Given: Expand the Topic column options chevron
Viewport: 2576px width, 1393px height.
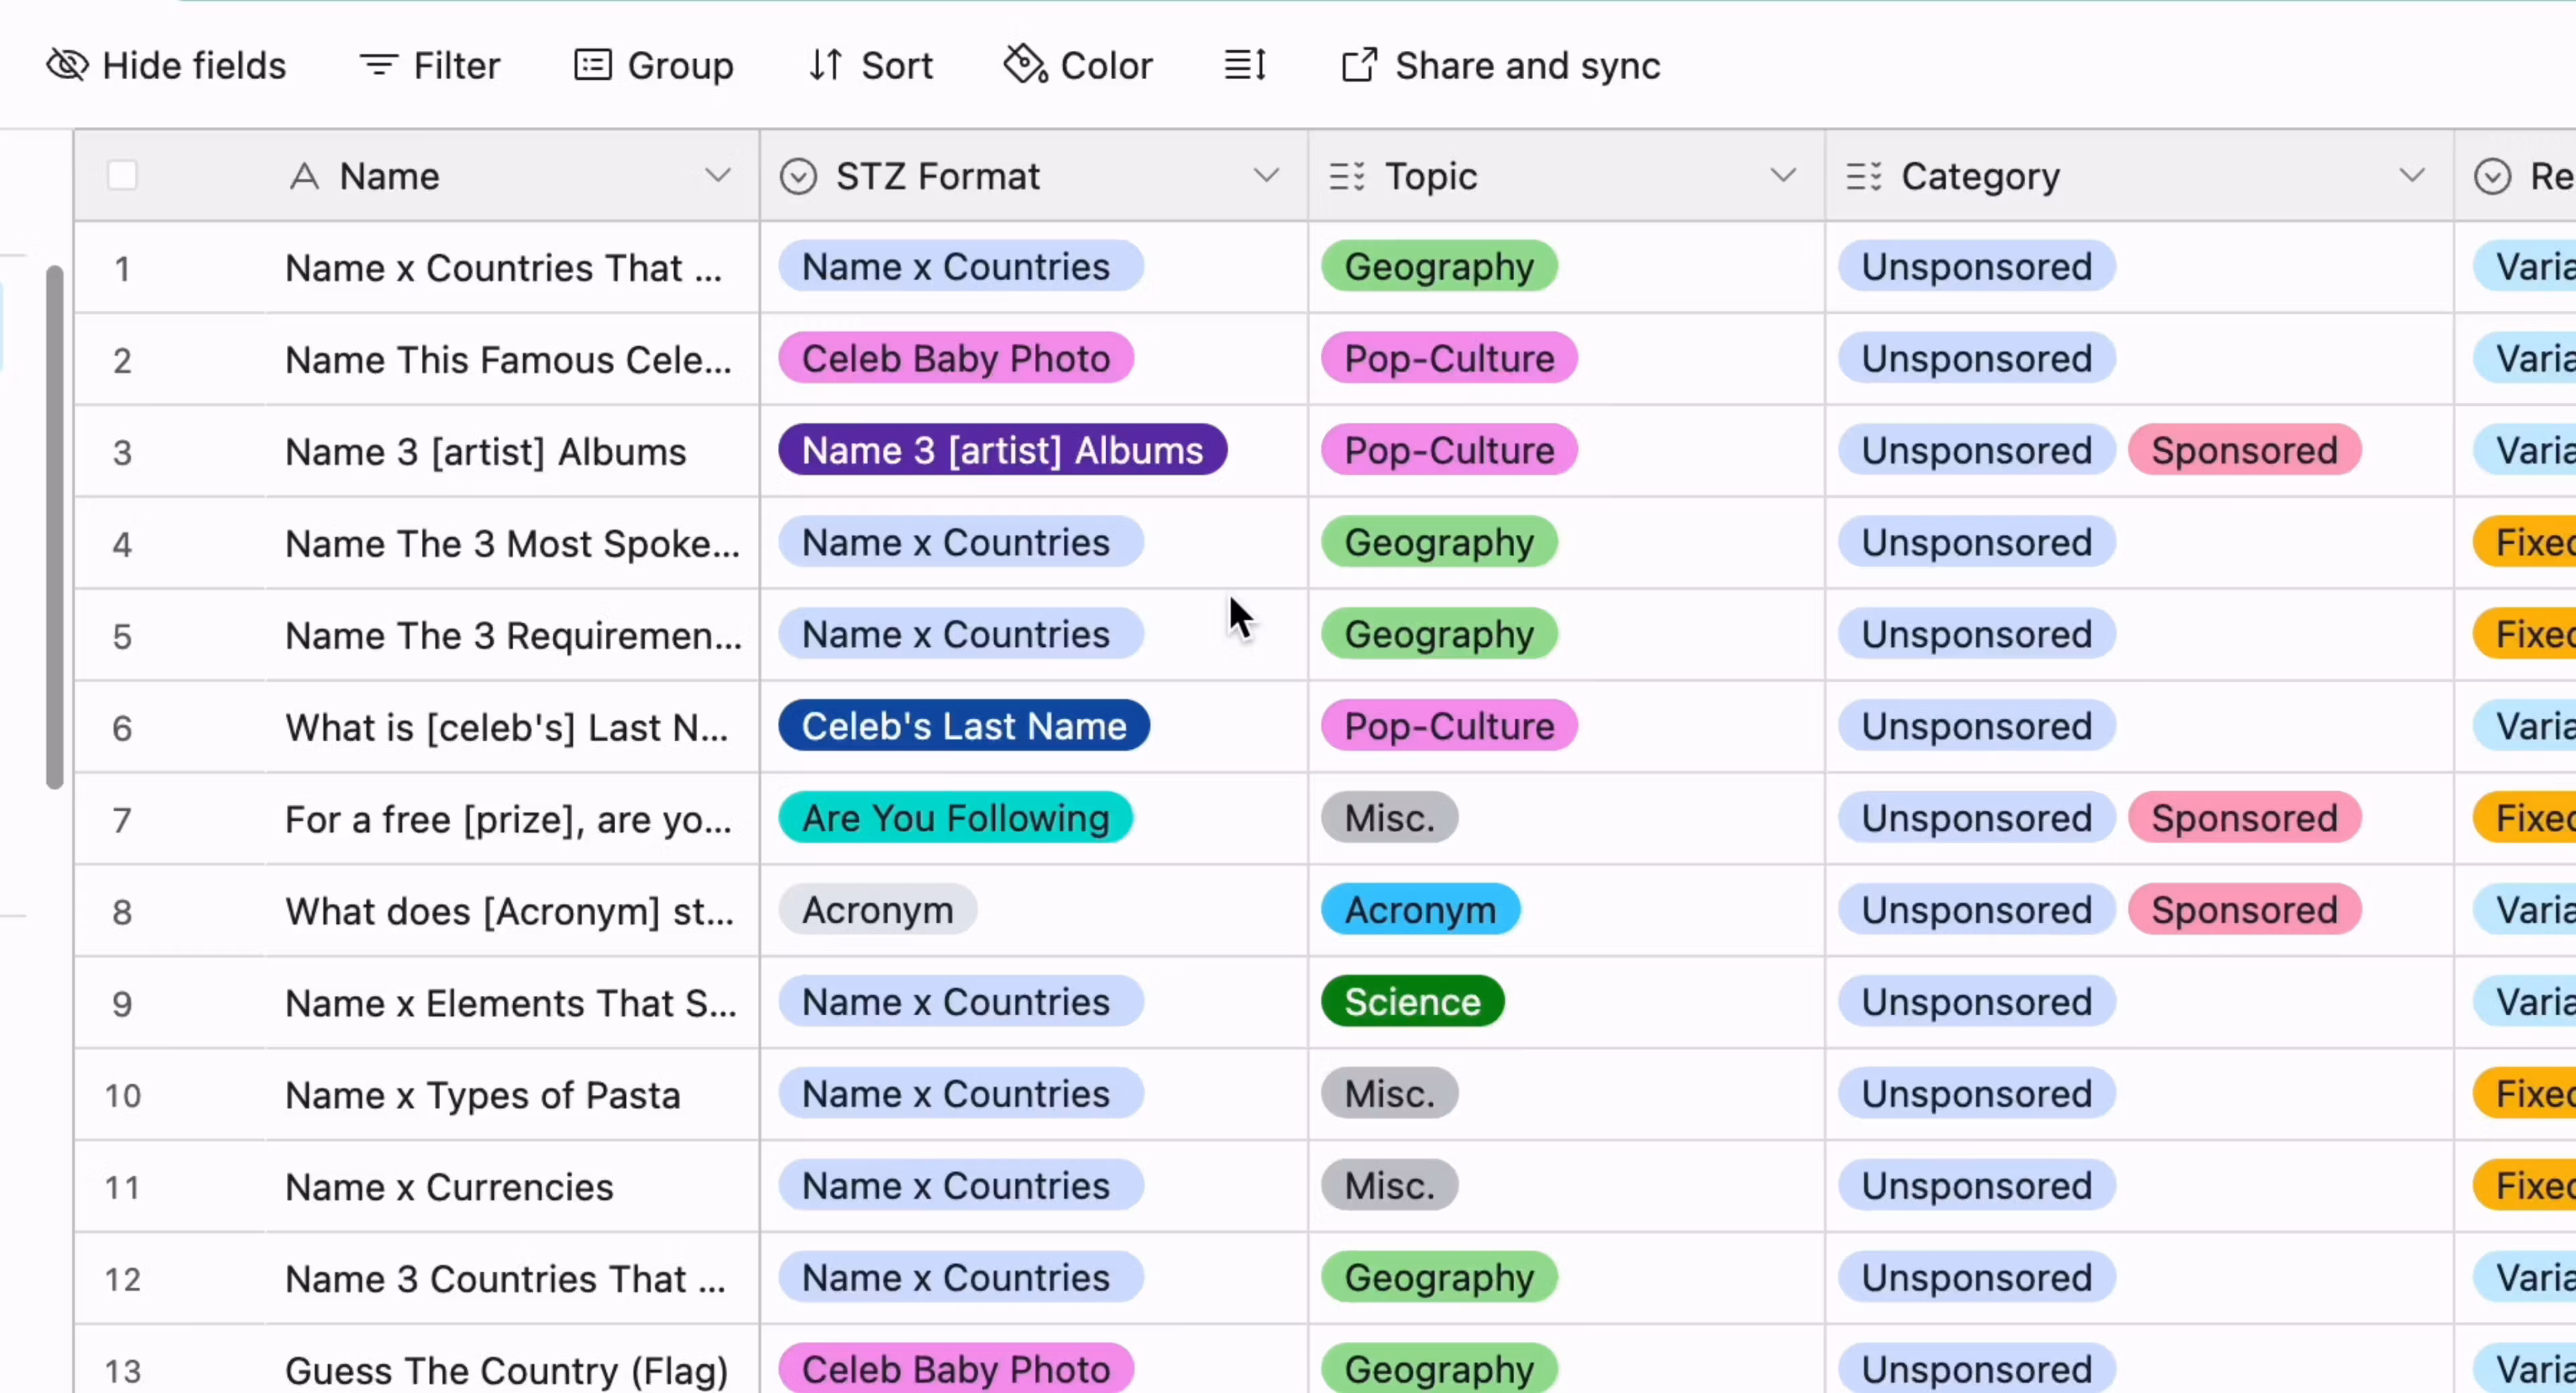Looking at the screenshot, I should point(1784,175).
